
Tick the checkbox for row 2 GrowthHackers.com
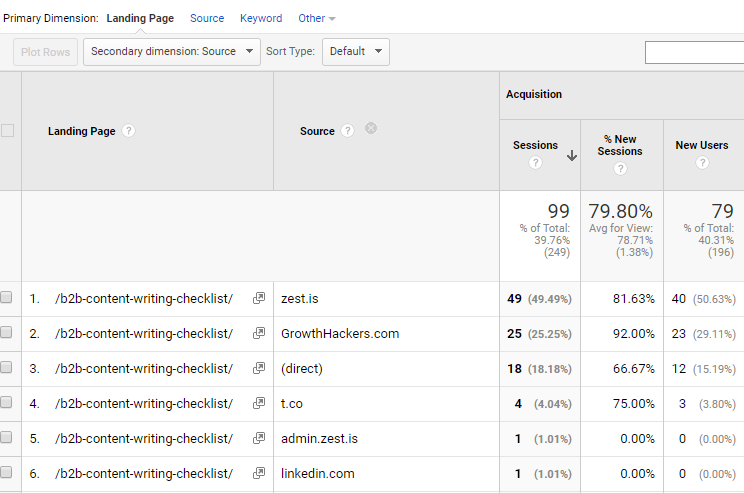7,333
